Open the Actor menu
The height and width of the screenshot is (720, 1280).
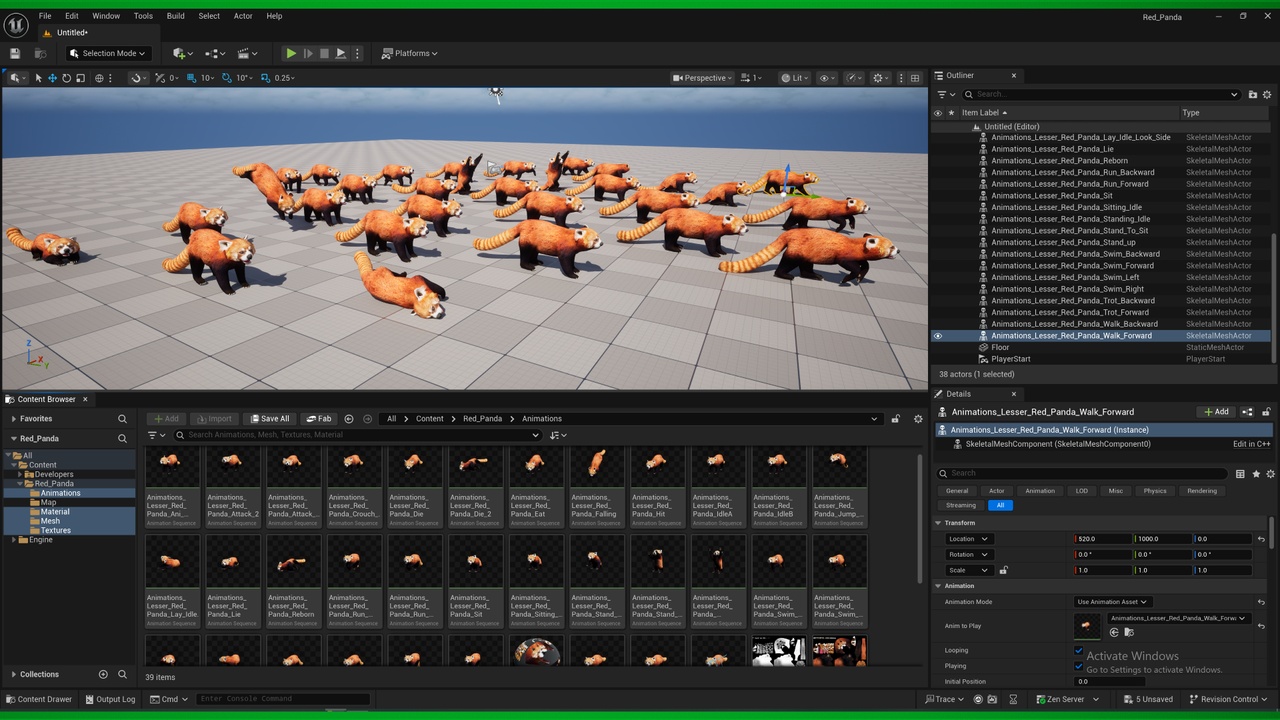pos(243,16)
